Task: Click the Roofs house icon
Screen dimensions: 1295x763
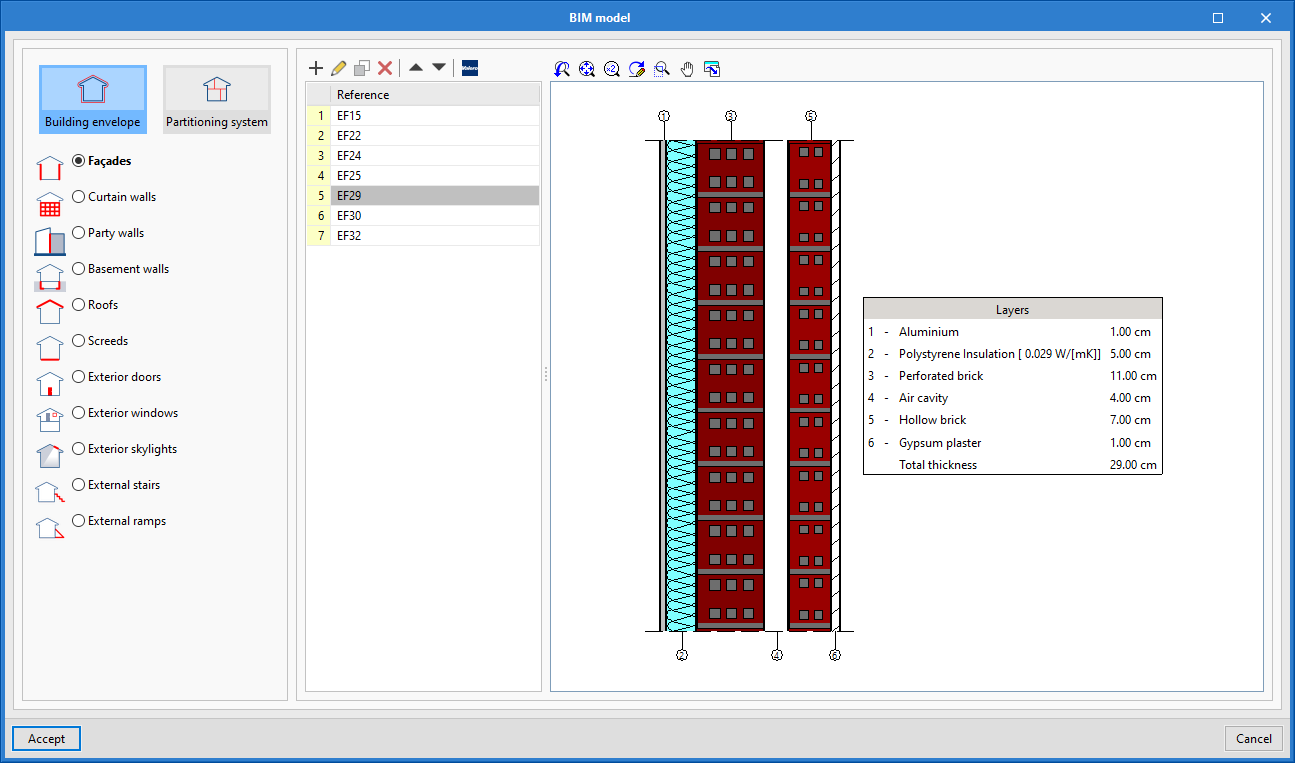Action: click(x=50, y=311)
